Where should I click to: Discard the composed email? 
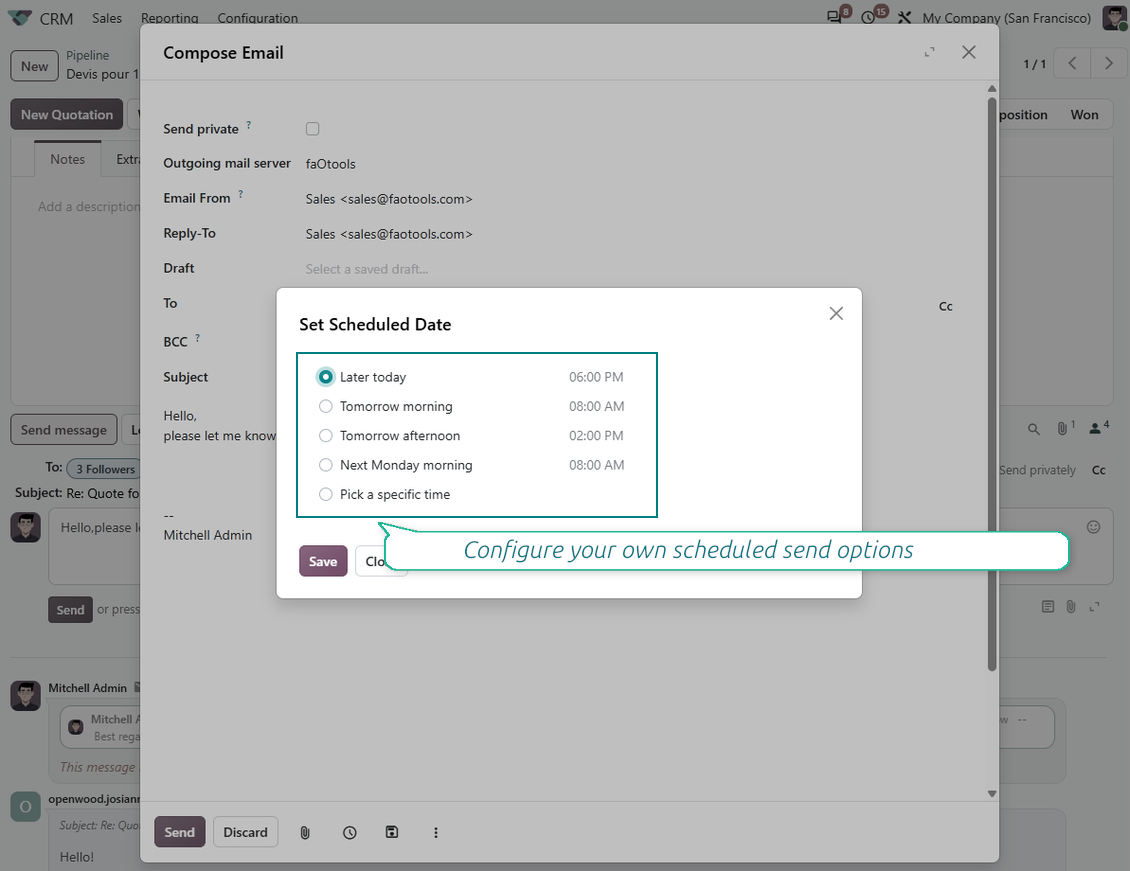[x=245, y=832]
